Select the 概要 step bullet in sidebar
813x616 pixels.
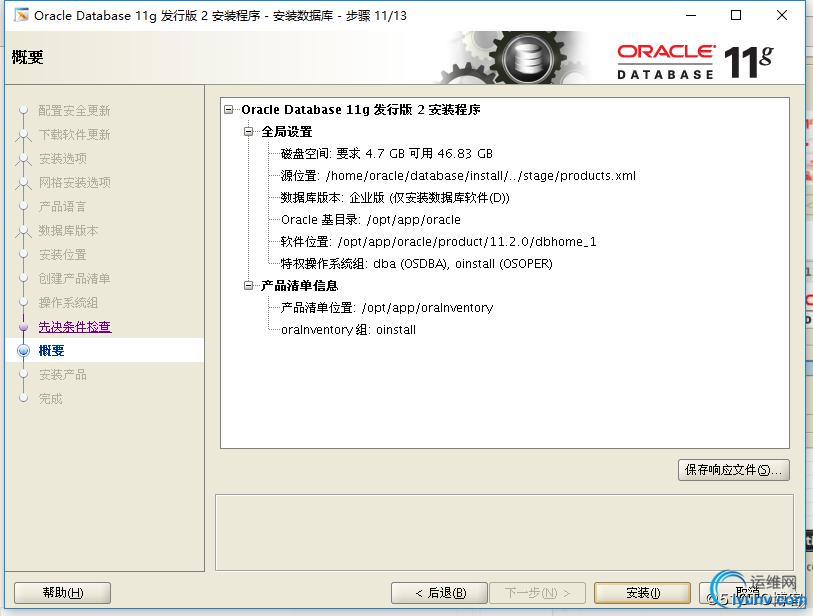[23, 351]
